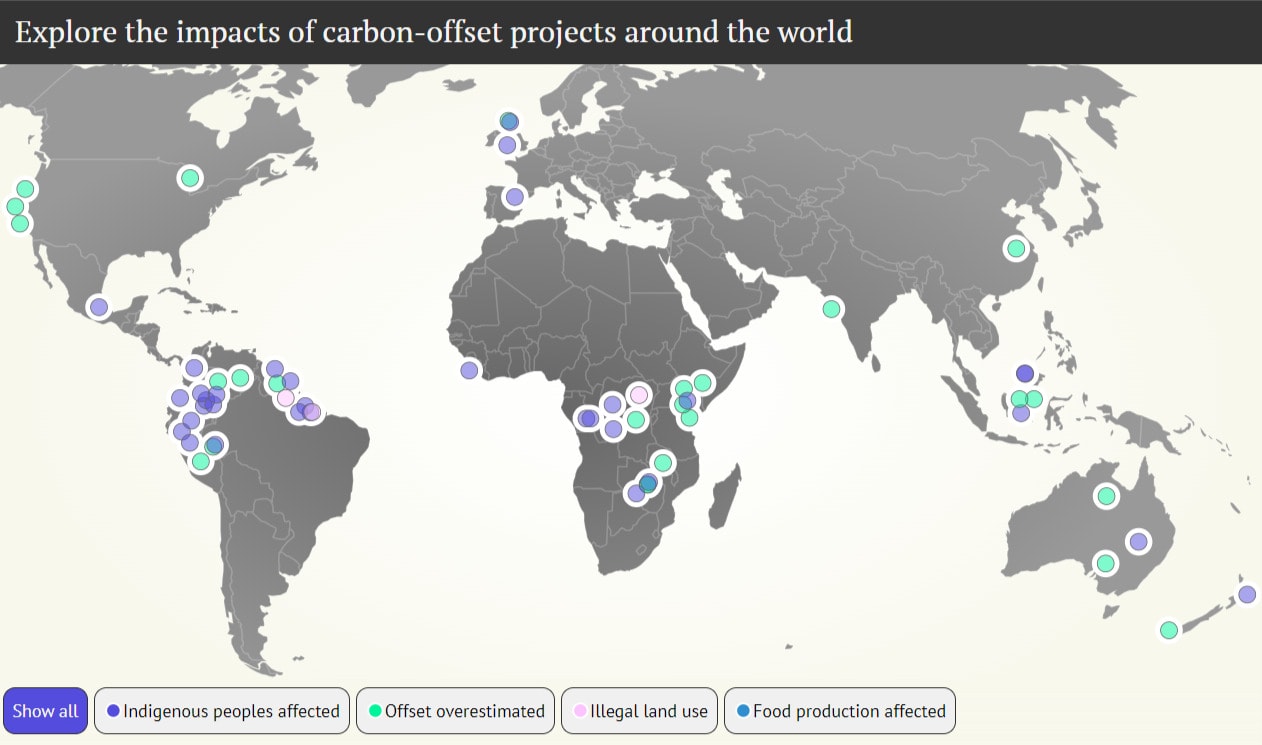Show only Food production affected projects

[839, 711]
